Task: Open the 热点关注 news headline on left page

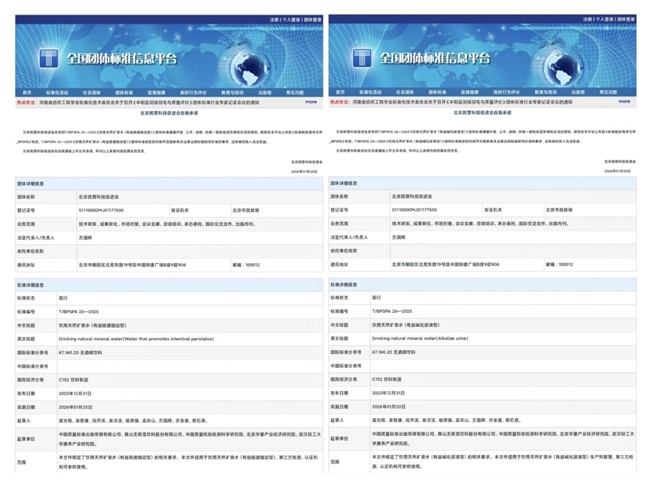Action: pyautogui.click(x=149, y=102)
